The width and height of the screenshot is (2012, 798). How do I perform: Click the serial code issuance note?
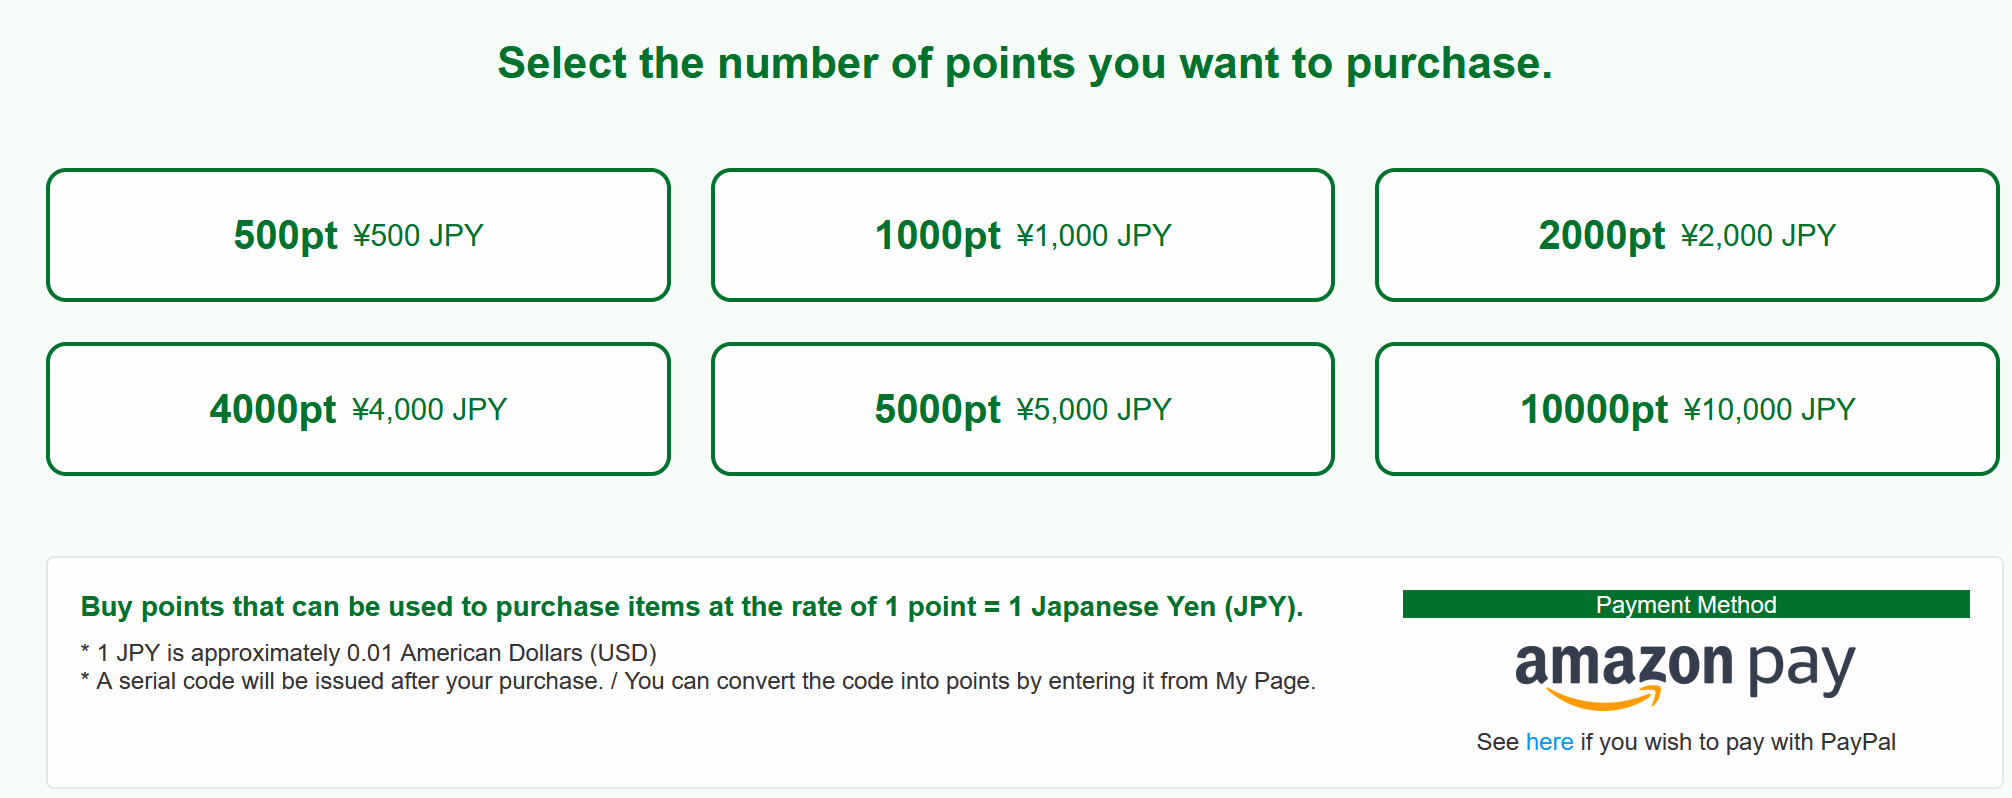(x=698, y=681)
